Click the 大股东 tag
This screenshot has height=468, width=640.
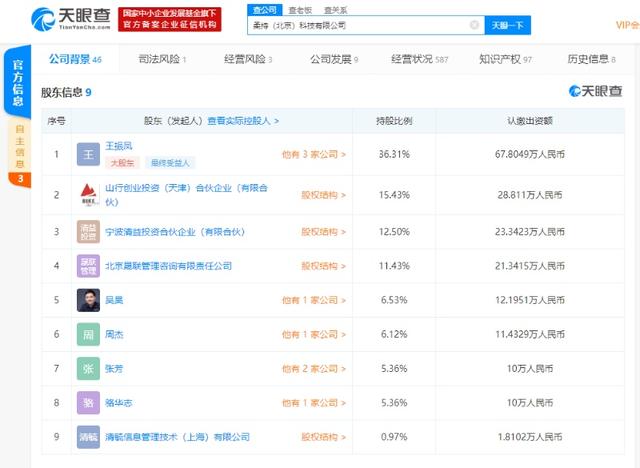[x=122, y=163]
